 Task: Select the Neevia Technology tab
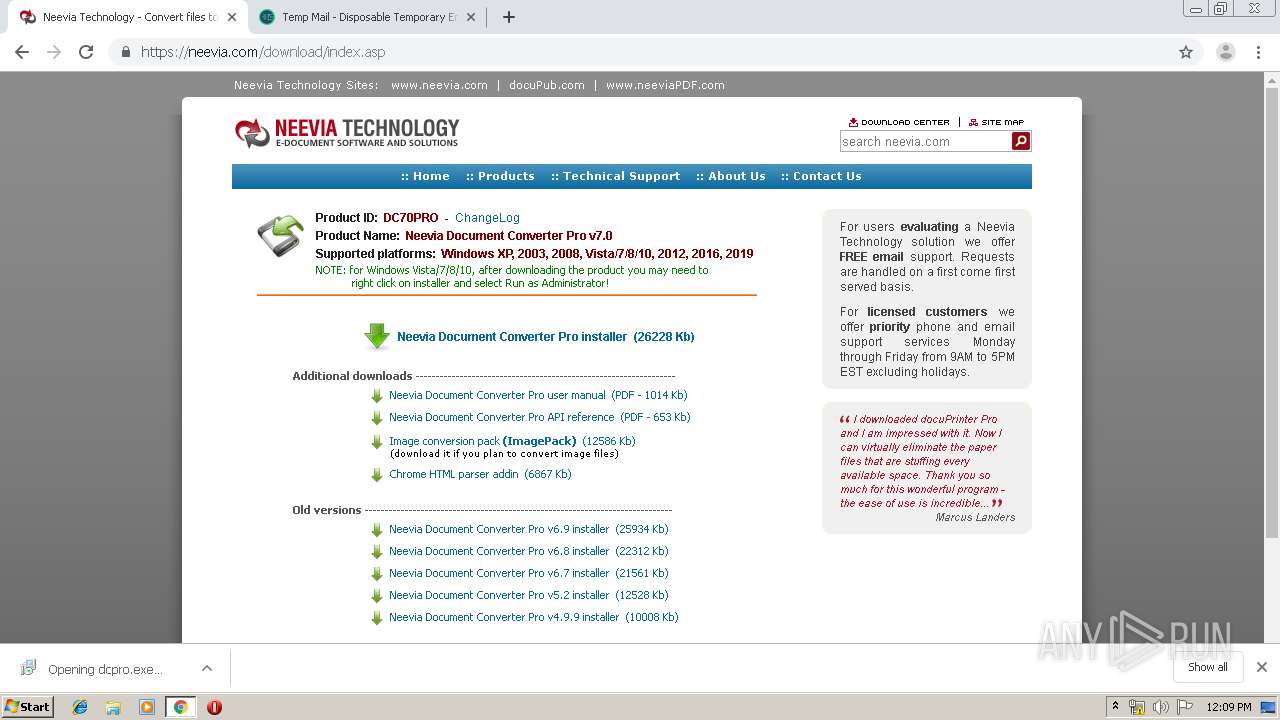tap(128, 17)
